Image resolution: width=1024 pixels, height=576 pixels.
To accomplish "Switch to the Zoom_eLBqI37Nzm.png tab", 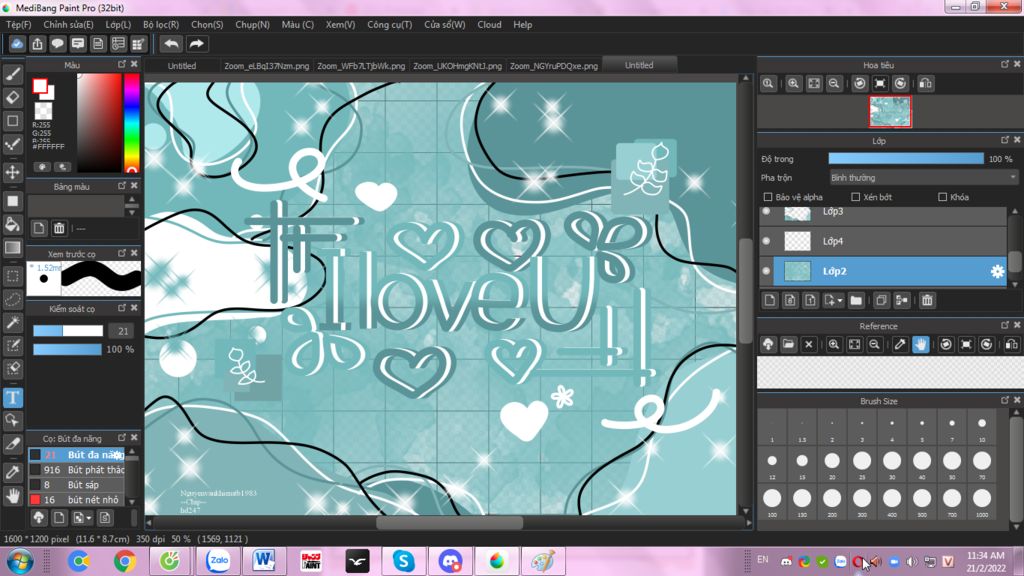I will tap(266, 66).
